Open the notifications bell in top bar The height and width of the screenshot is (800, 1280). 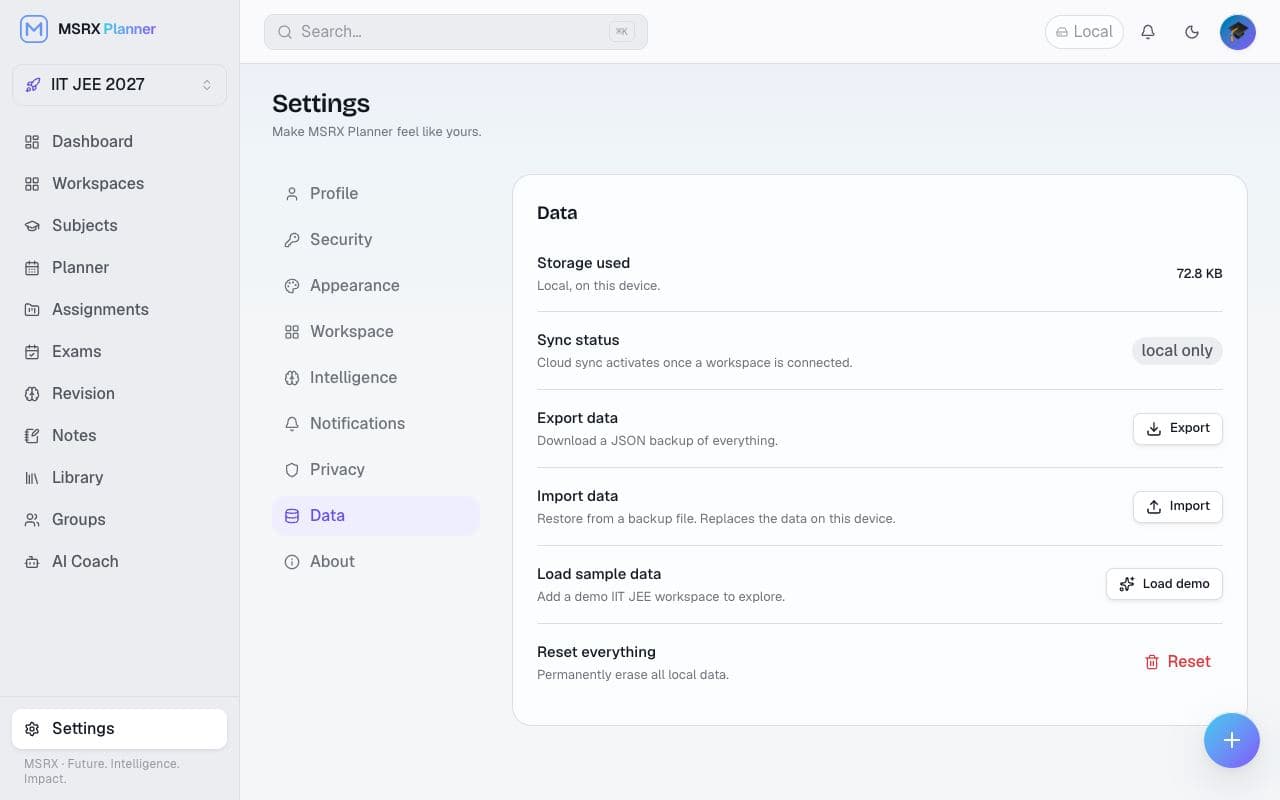click(1148, 32)
